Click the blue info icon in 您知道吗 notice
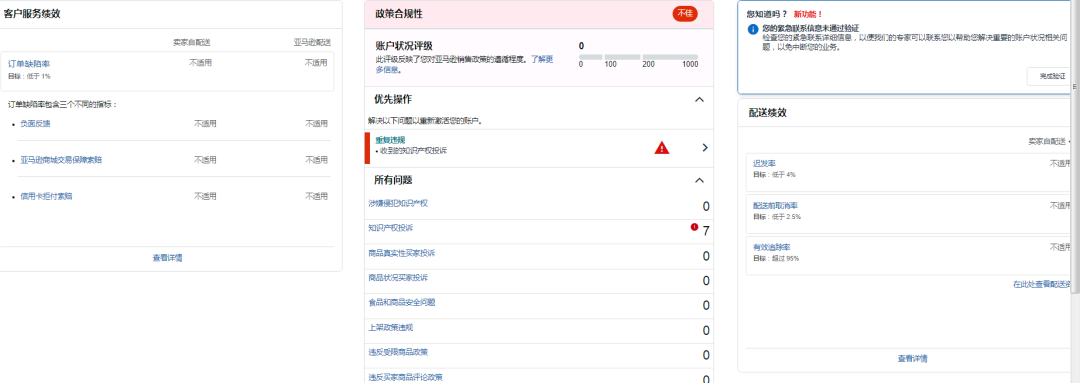The image size is (1080, 383). (x=753, y=30)
